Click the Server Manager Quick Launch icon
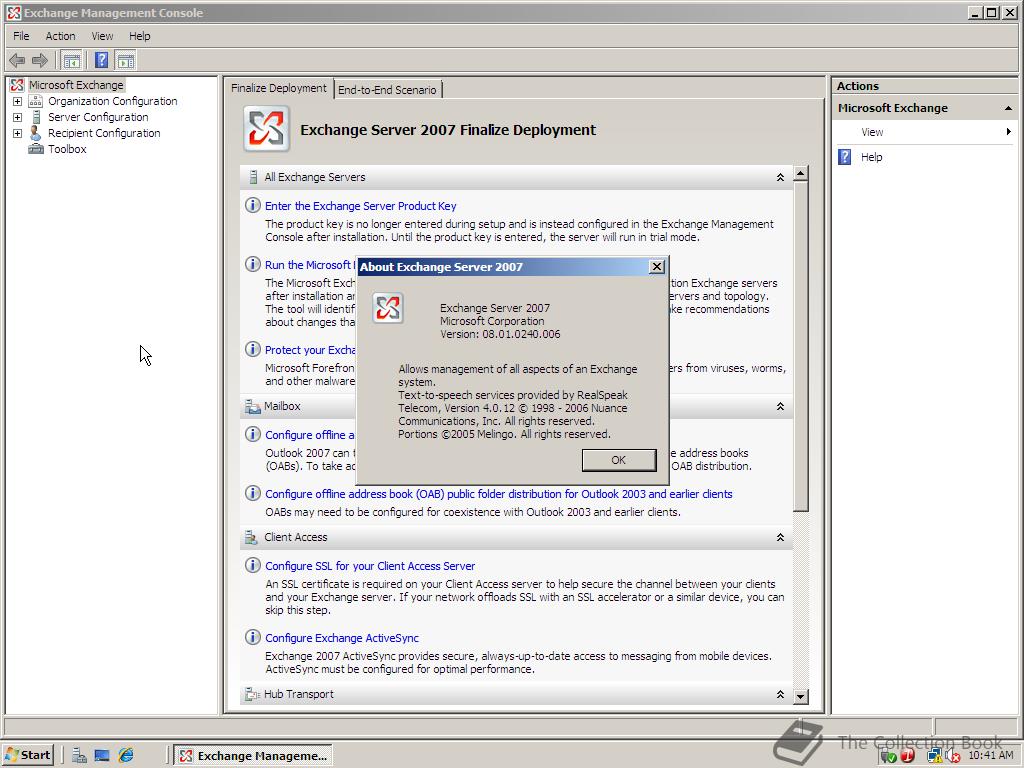Image resolution: width=1024 pixels, height=768 pixels. tap(80, 756)
